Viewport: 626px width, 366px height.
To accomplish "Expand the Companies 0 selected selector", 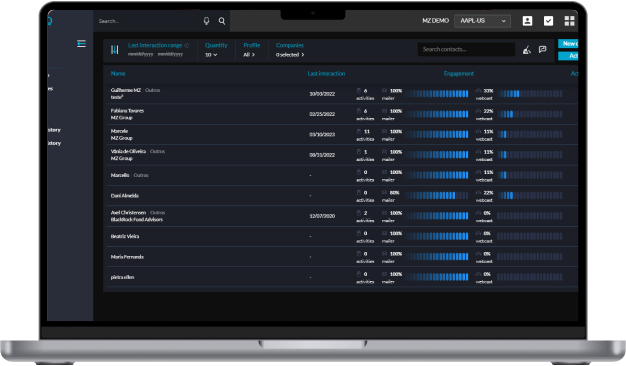I will click(x=290, y=55).
